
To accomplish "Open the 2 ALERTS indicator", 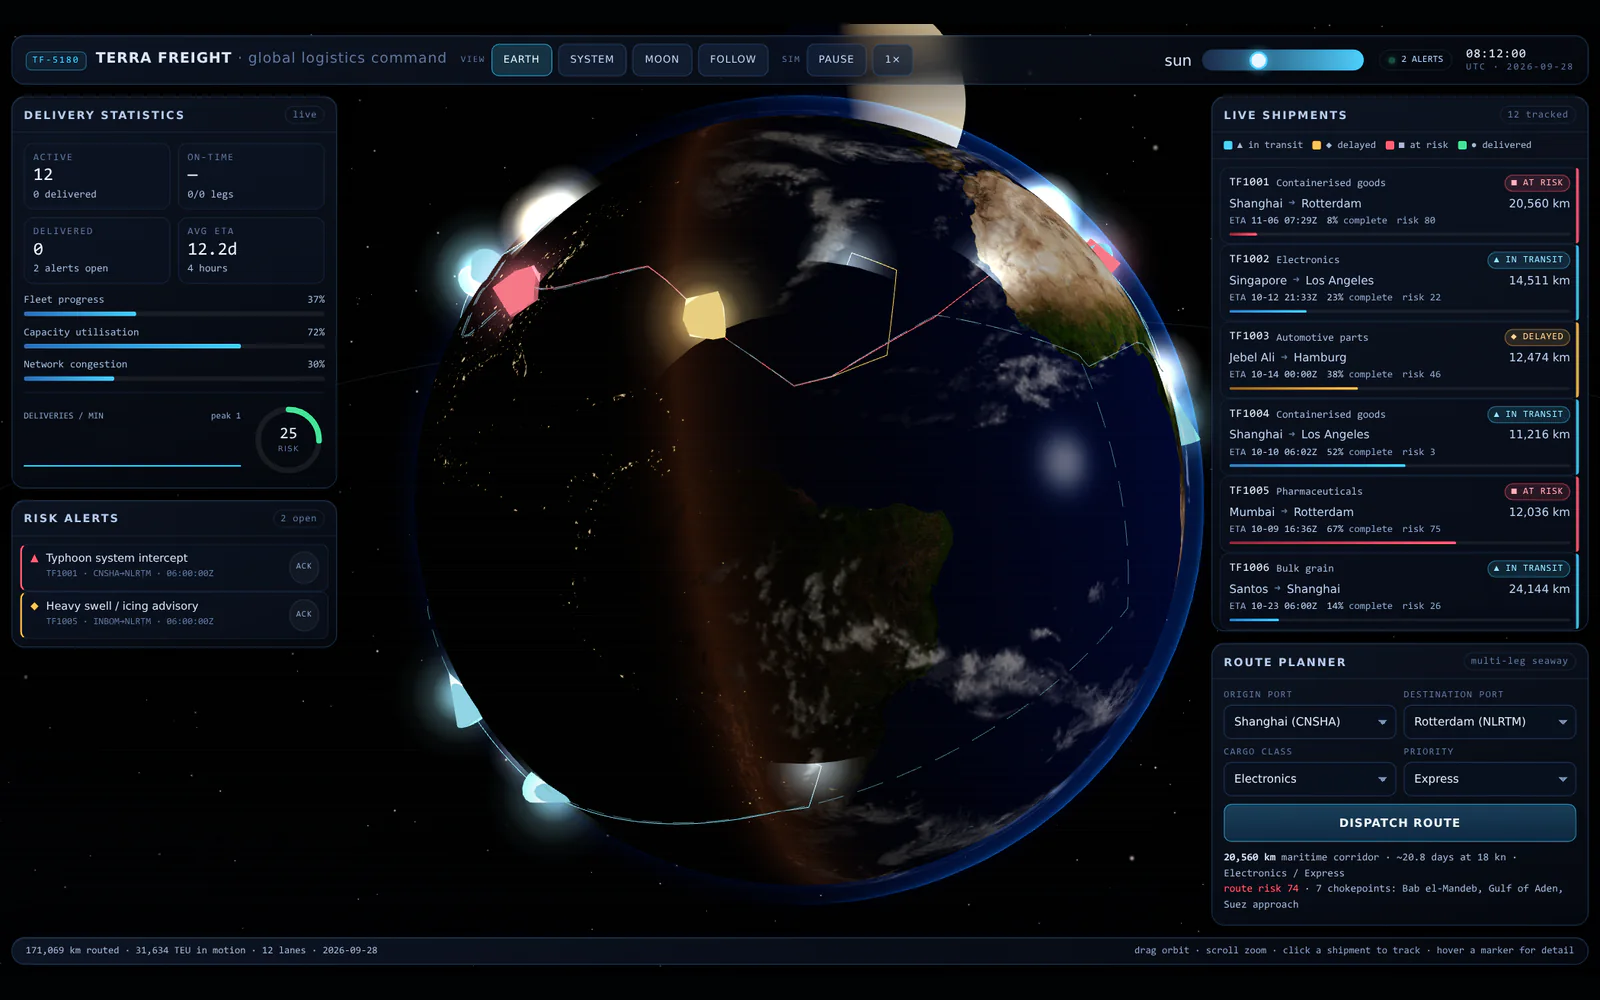I will point(1416,60).
